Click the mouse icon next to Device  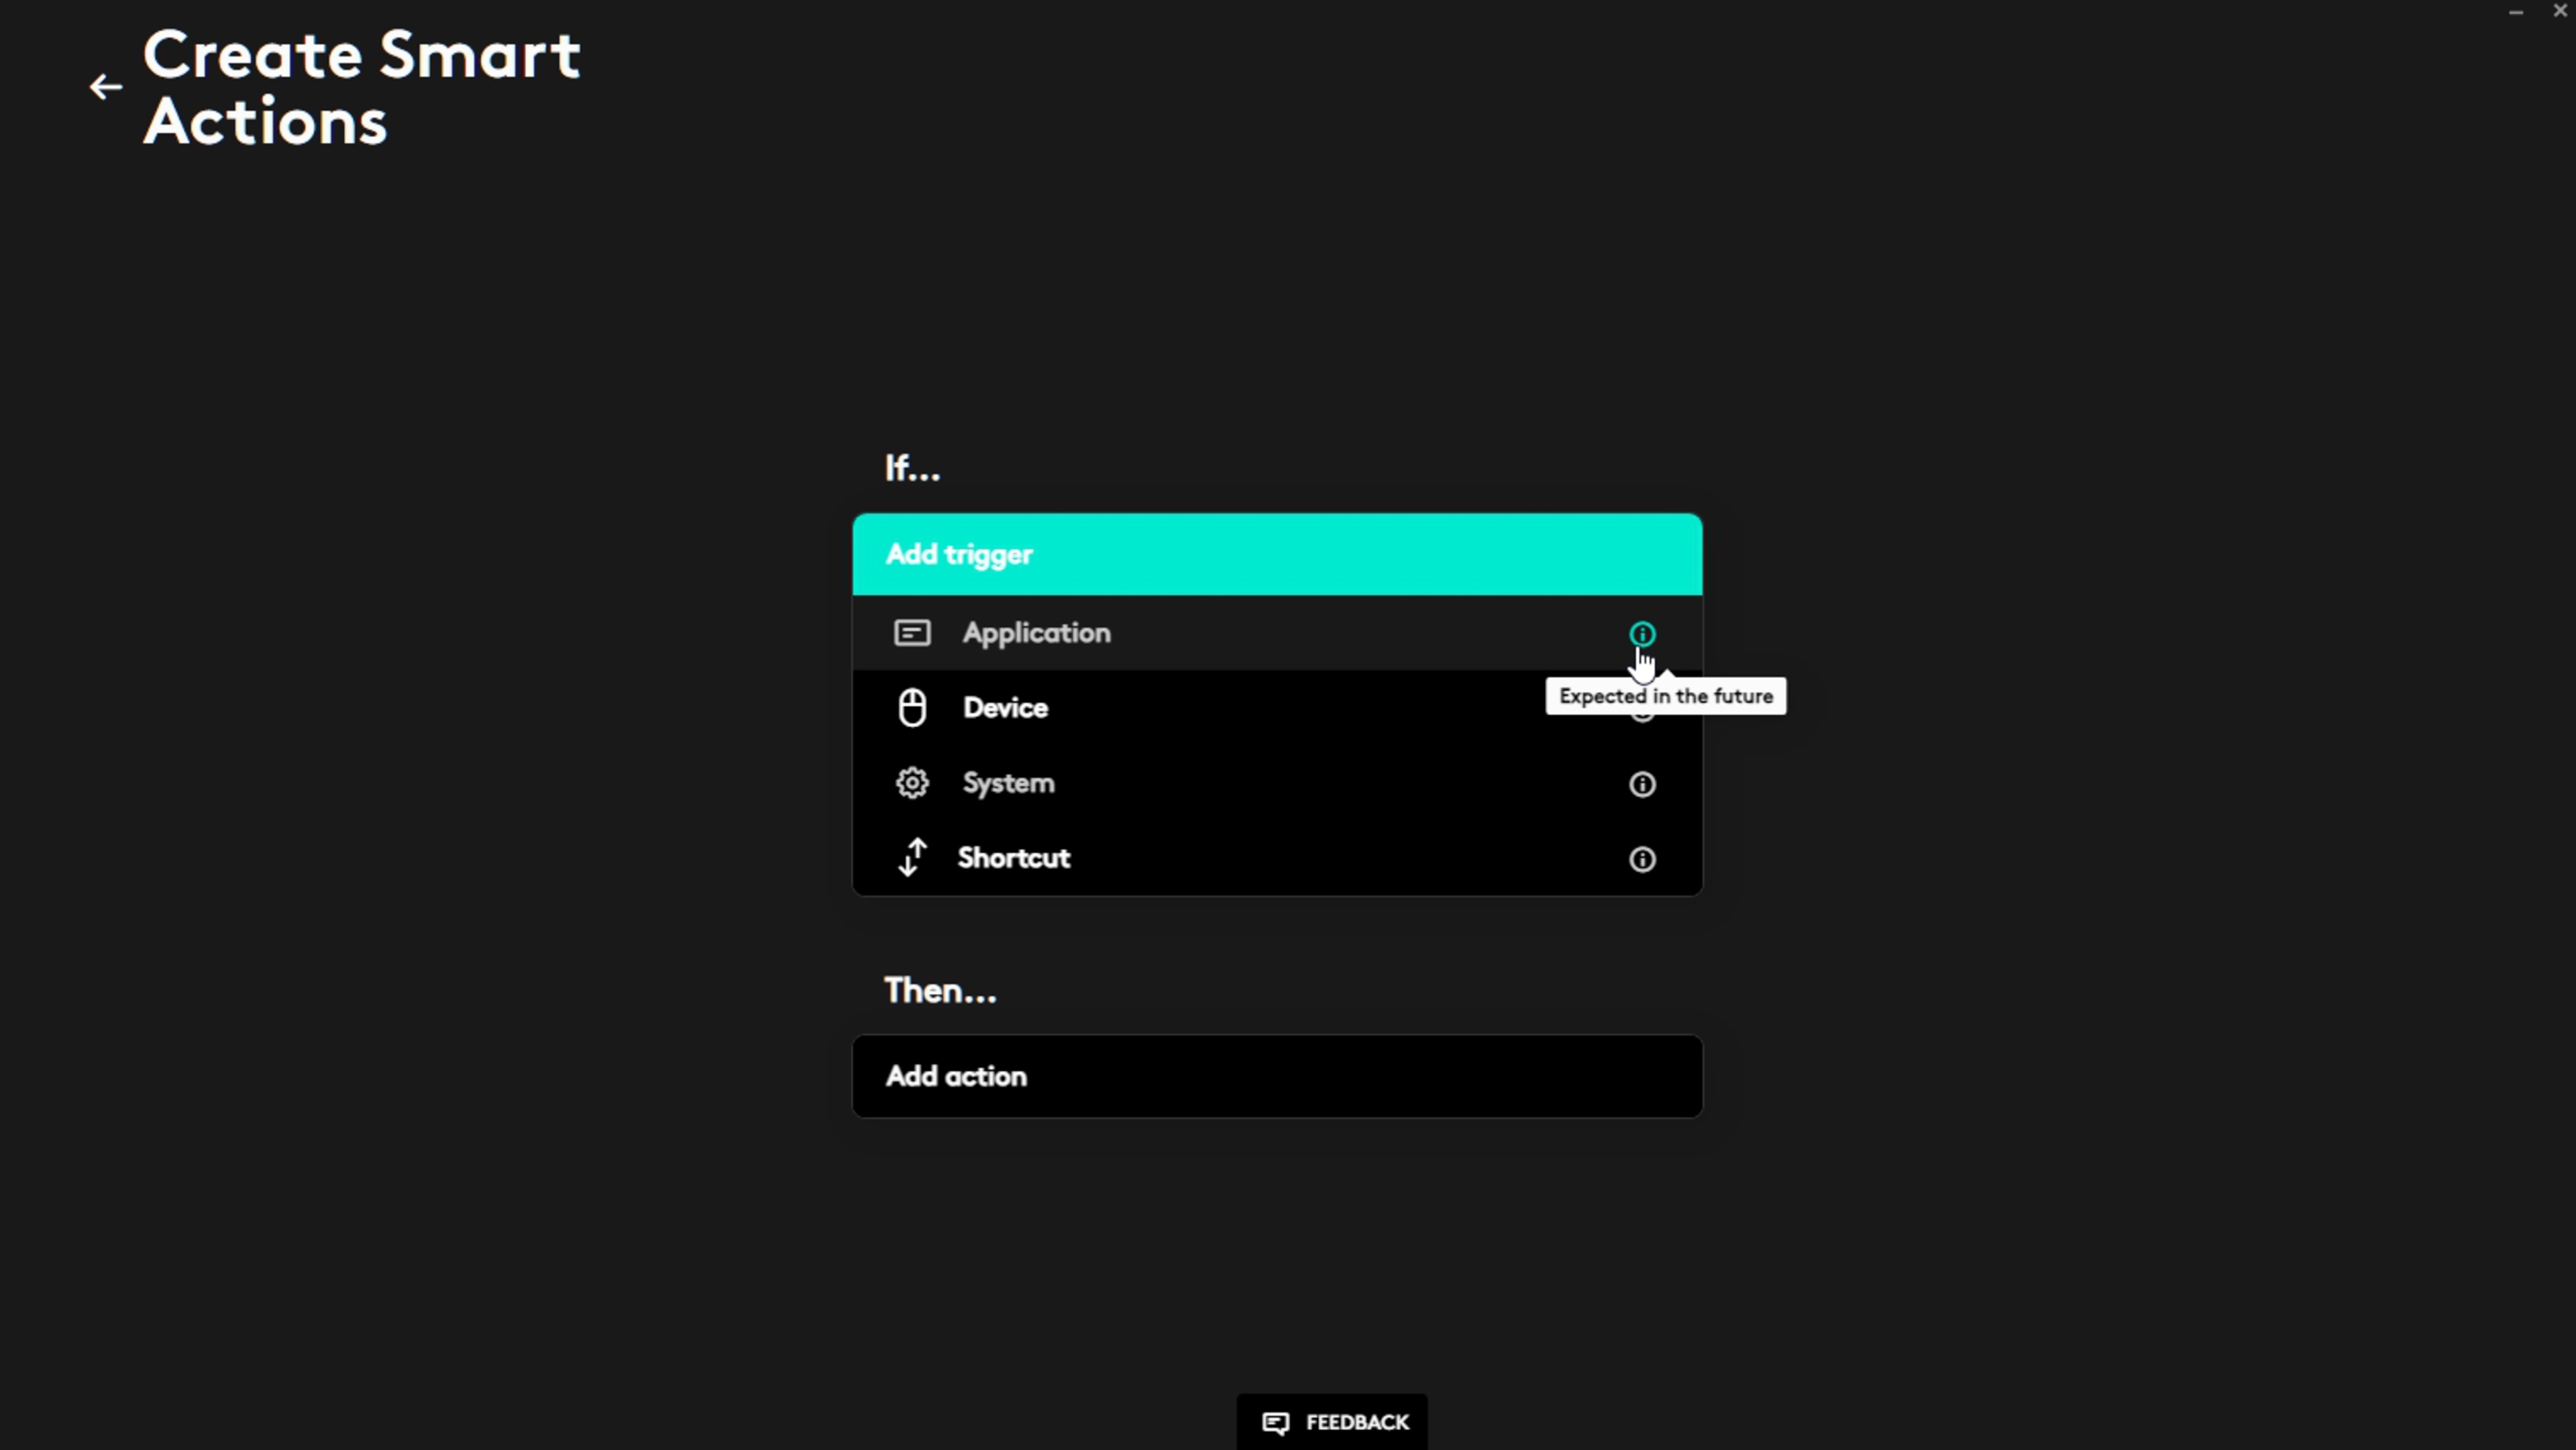[x=911, y=708]
